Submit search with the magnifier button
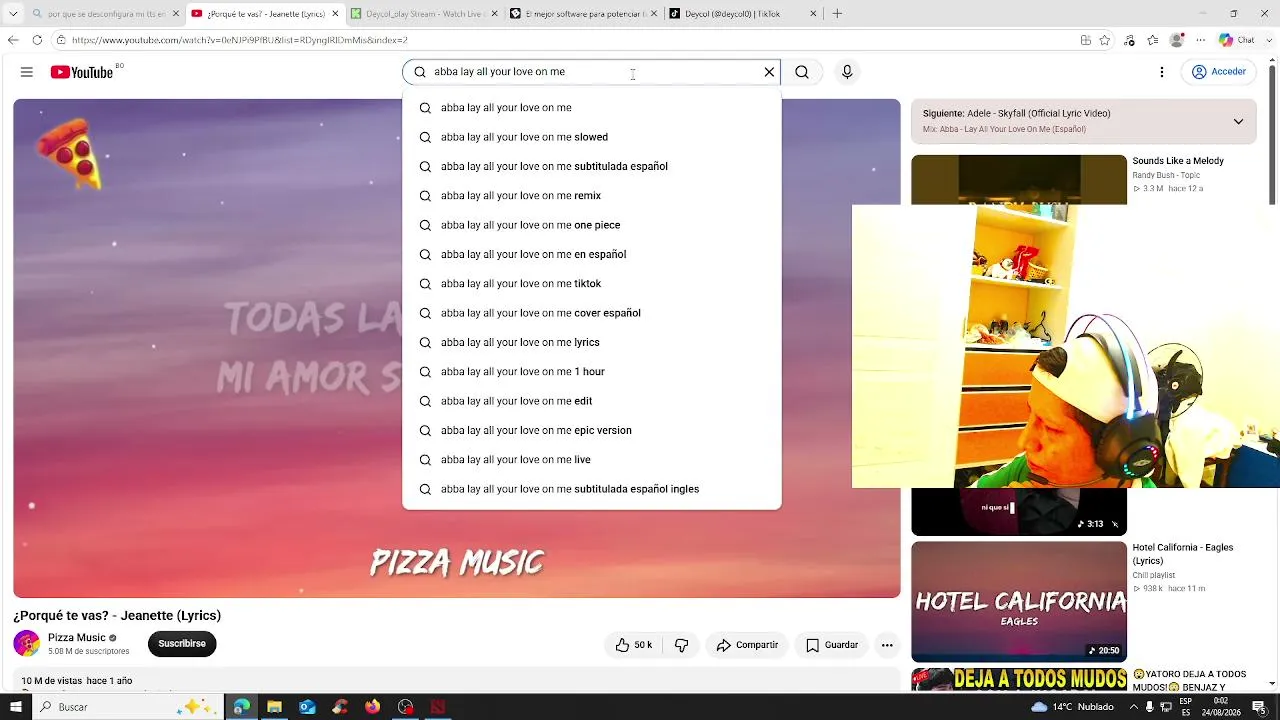 click(x=802, y=72)
